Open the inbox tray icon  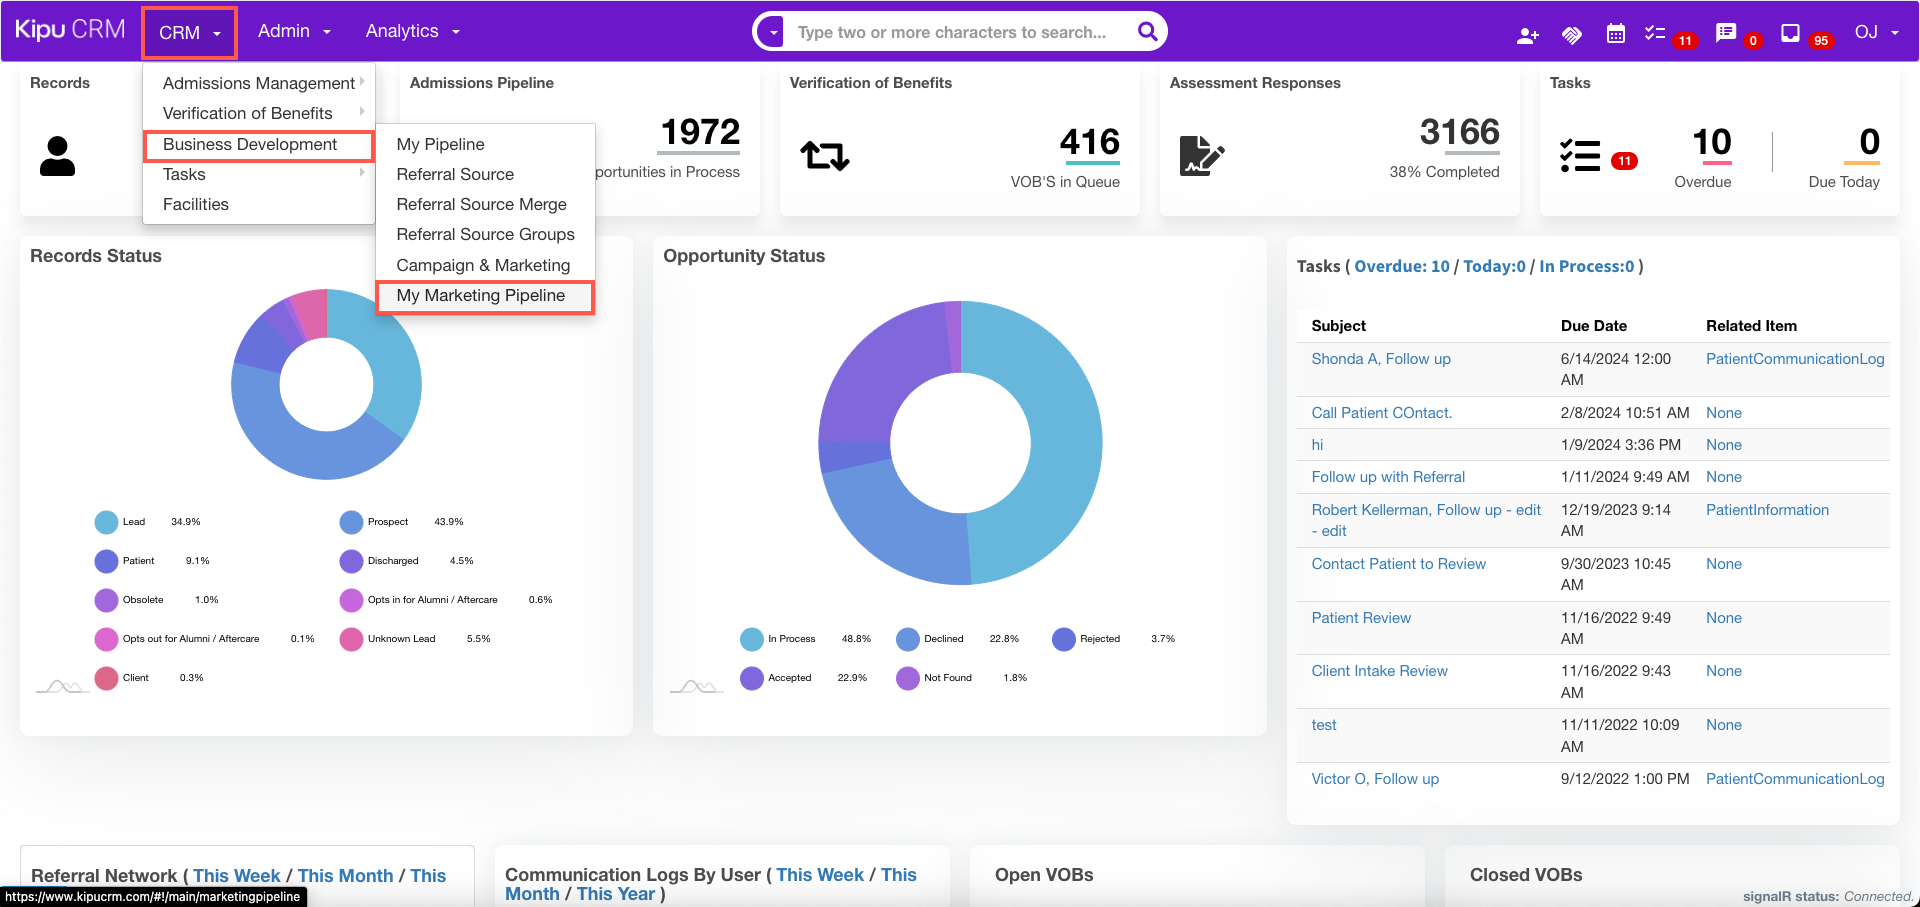click(1790, 34)
